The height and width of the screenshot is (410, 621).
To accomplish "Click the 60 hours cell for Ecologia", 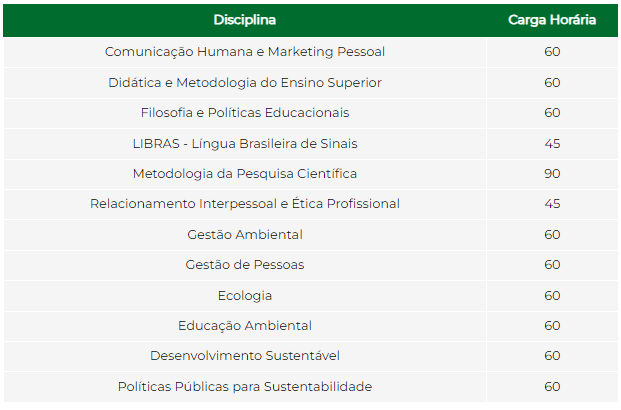I will pyautogui.click(x=552, y=295).
